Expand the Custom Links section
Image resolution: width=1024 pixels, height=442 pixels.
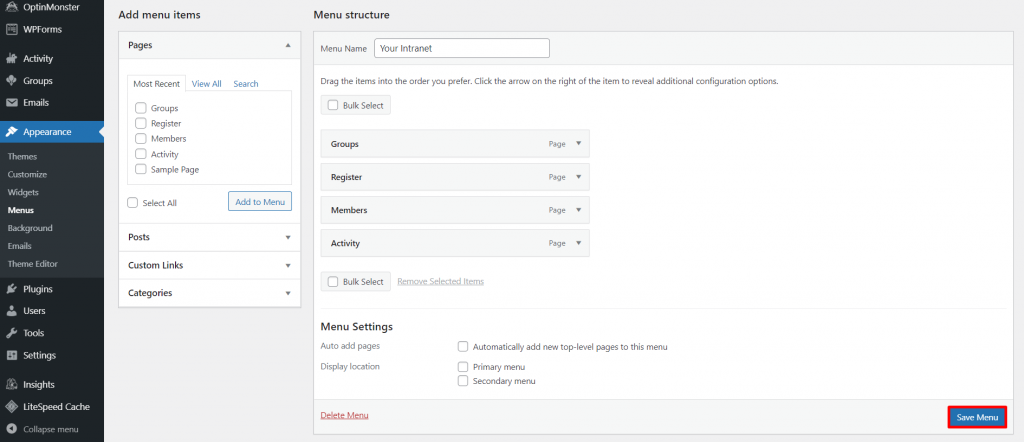point(208,265)
